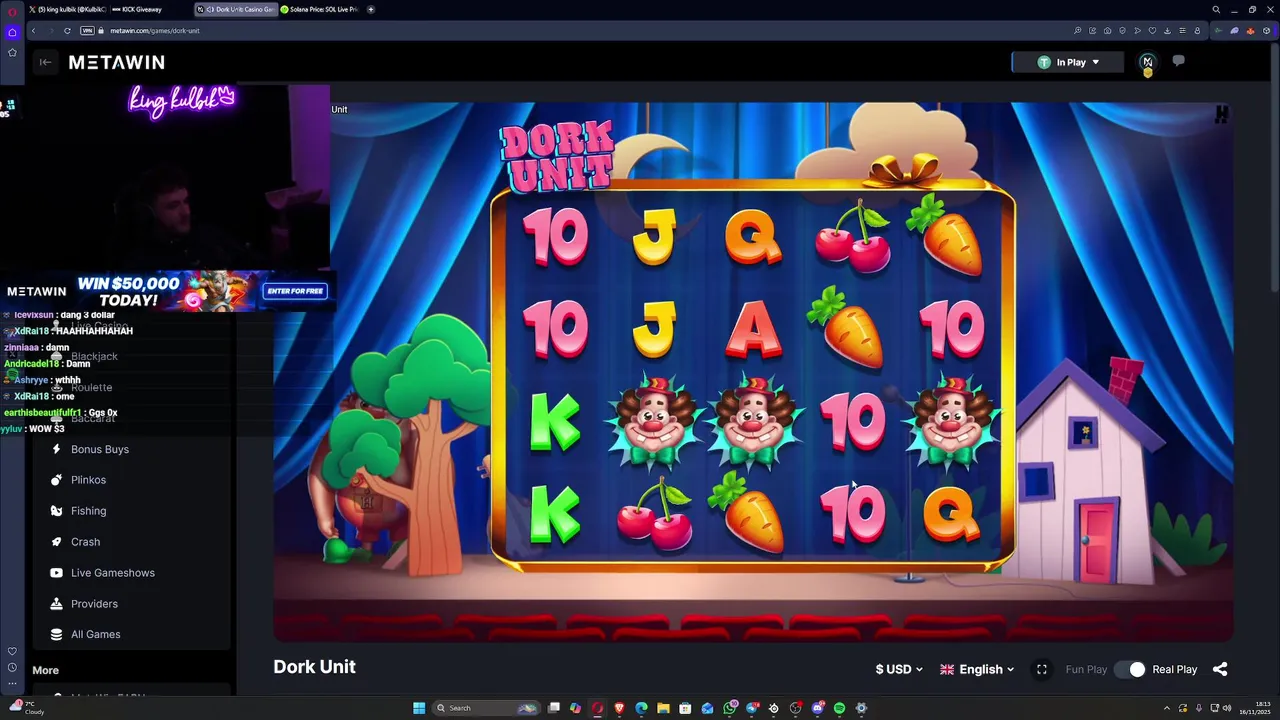The image size is (1280, 720).
Task: Open the MetaWin logo home link
Action: pos(116,62)
